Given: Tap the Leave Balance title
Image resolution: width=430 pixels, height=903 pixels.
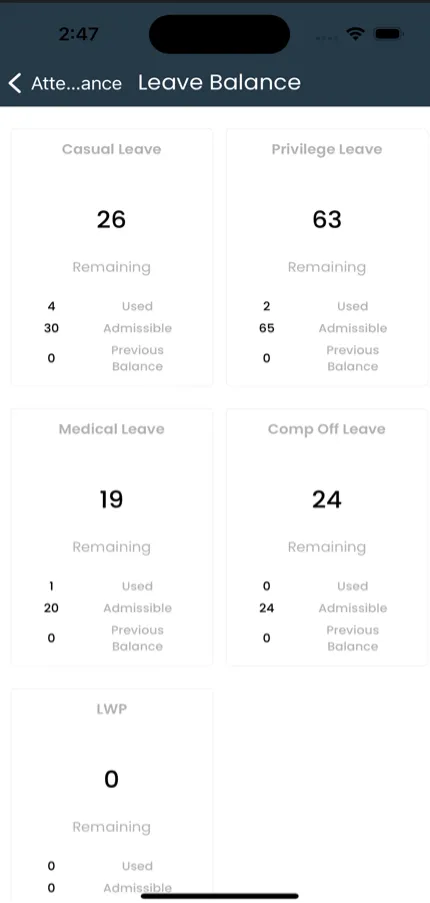Looking at the screenshot, I should click(219, 82).
